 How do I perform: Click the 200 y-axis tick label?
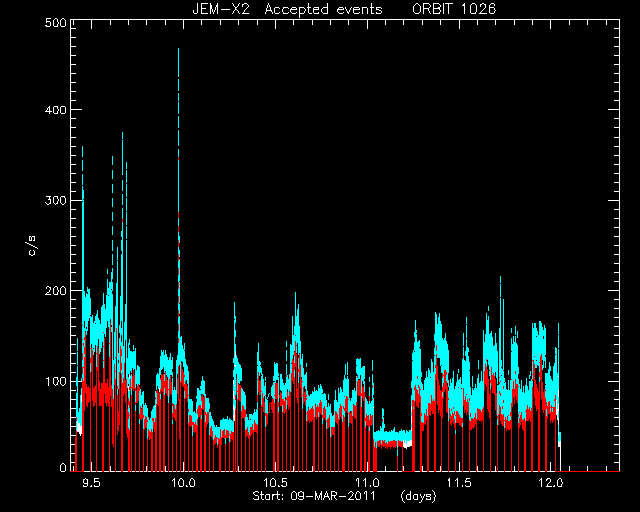pyautogui.click(x=56, y=291)
